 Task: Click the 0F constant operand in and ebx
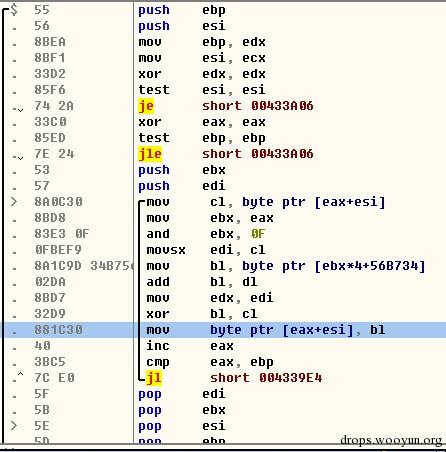258,234
